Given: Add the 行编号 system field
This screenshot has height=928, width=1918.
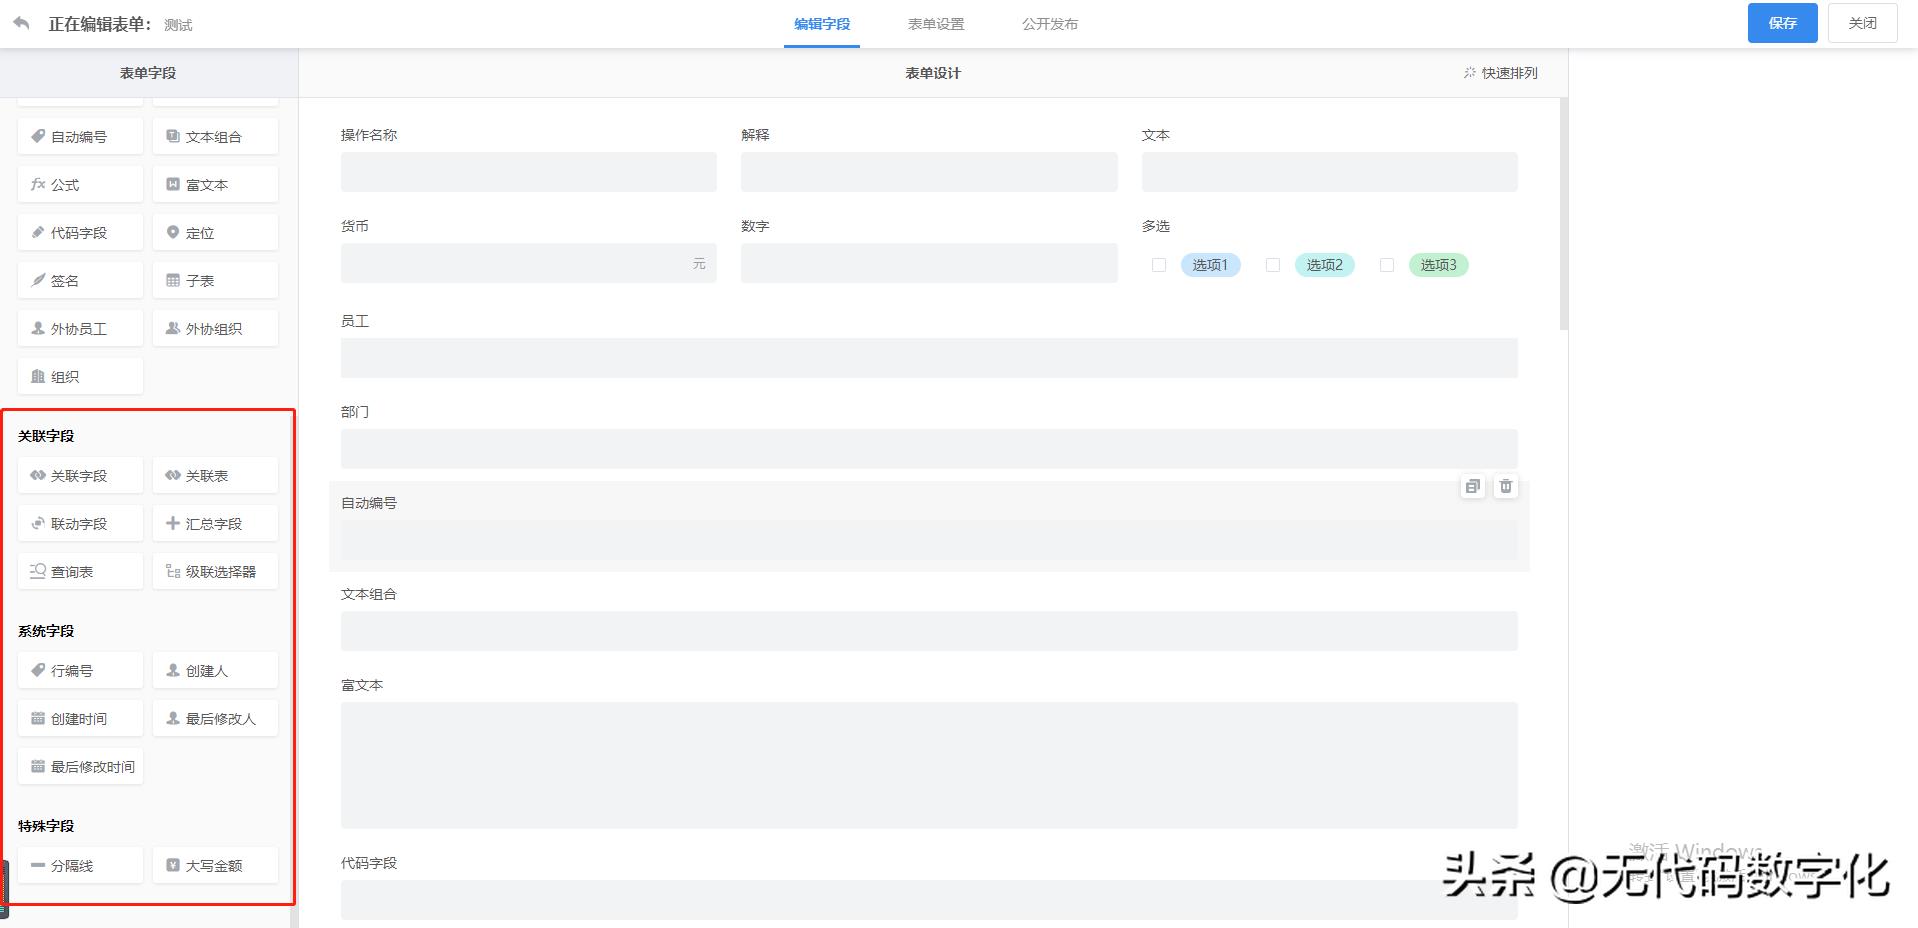Looking at the screenshot, I should [80, 671].
